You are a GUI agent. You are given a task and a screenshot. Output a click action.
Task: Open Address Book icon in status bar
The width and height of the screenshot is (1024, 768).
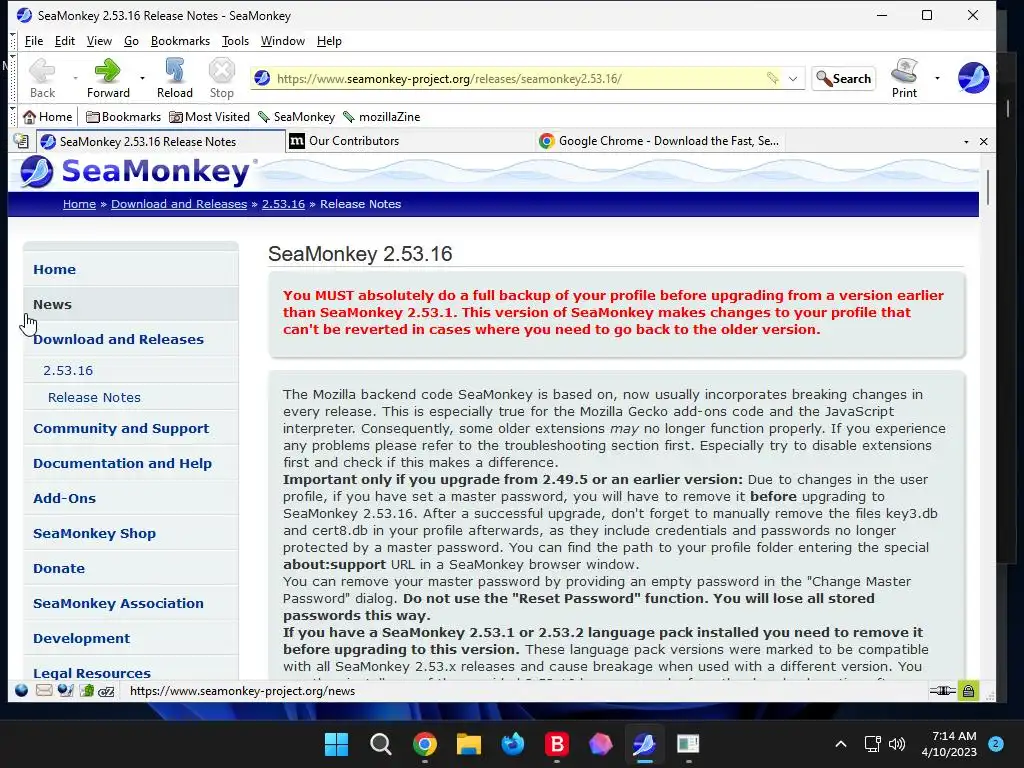(x=87, y=690)
